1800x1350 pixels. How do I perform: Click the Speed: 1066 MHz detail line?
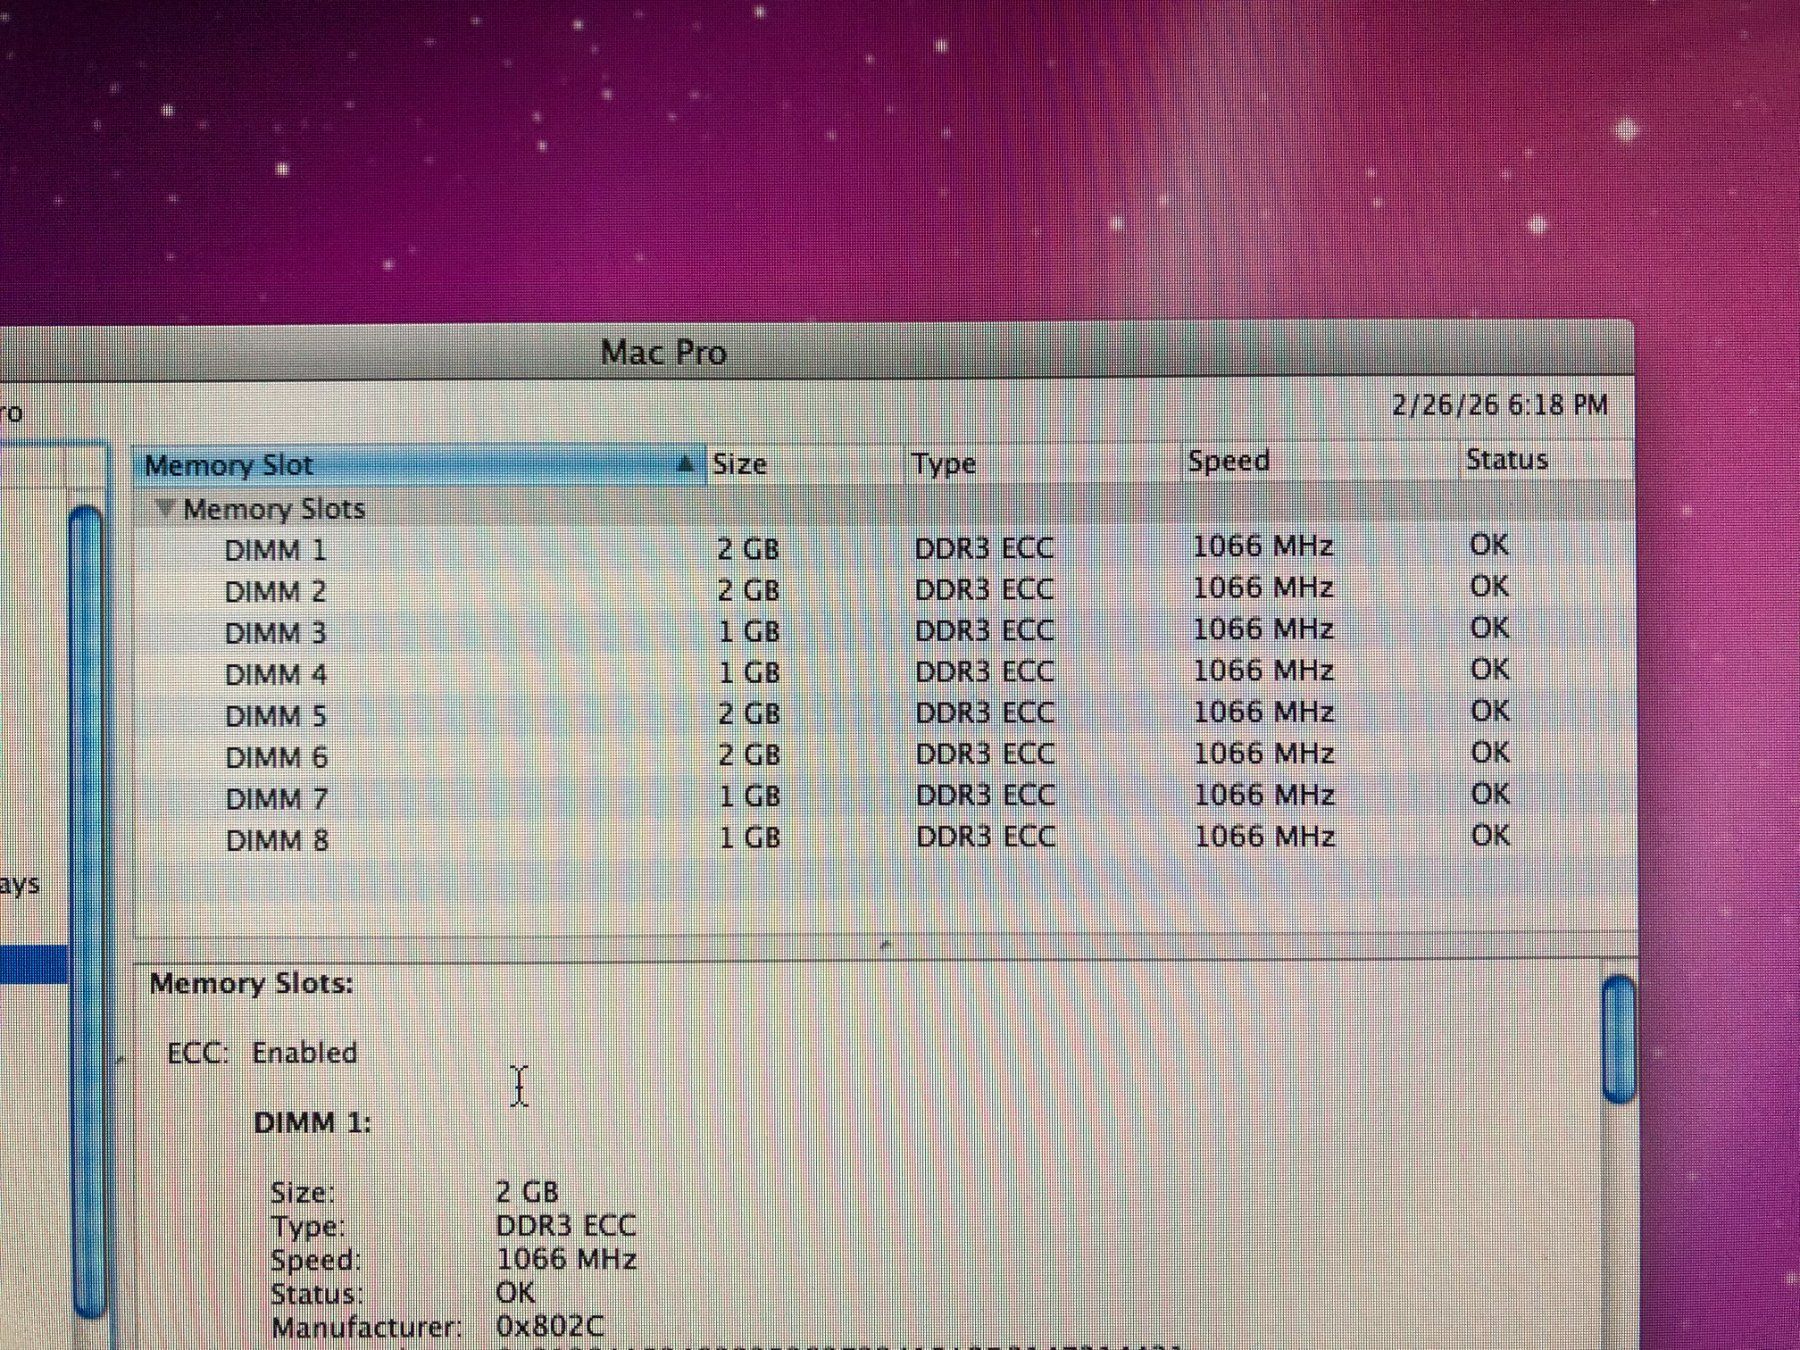[453, 1260]
